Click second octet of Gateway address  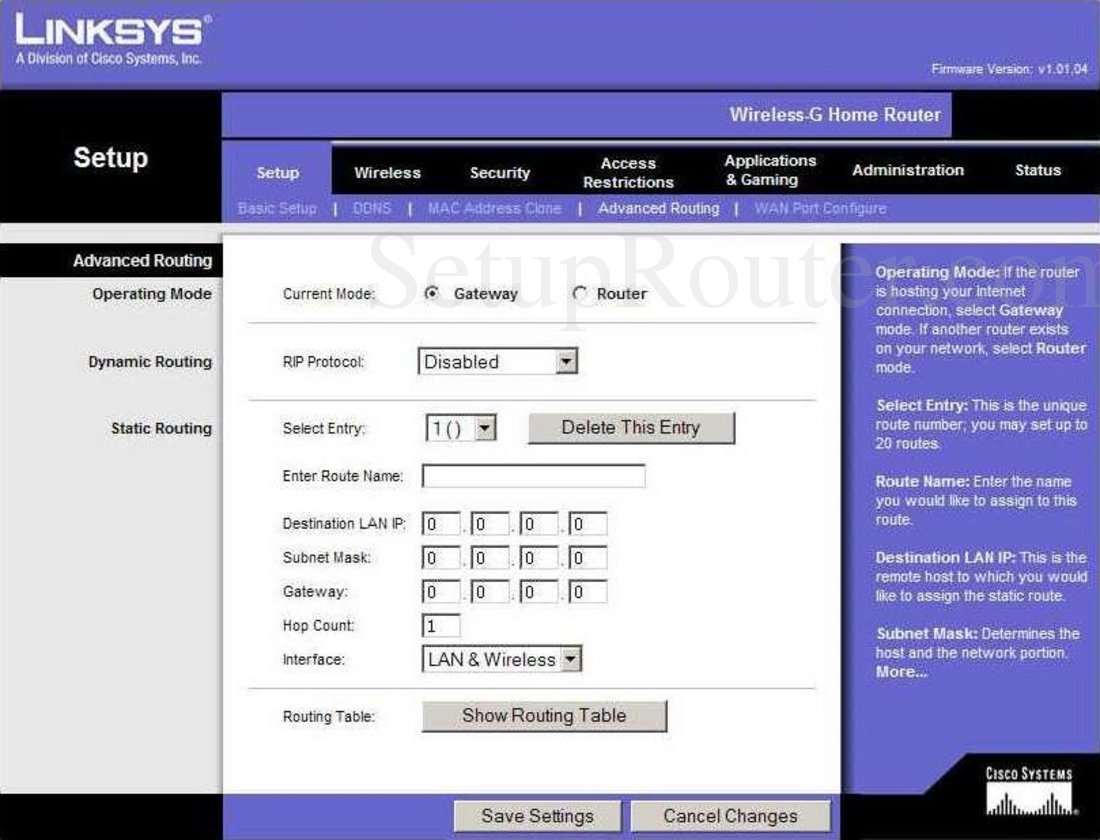point(490,592)
